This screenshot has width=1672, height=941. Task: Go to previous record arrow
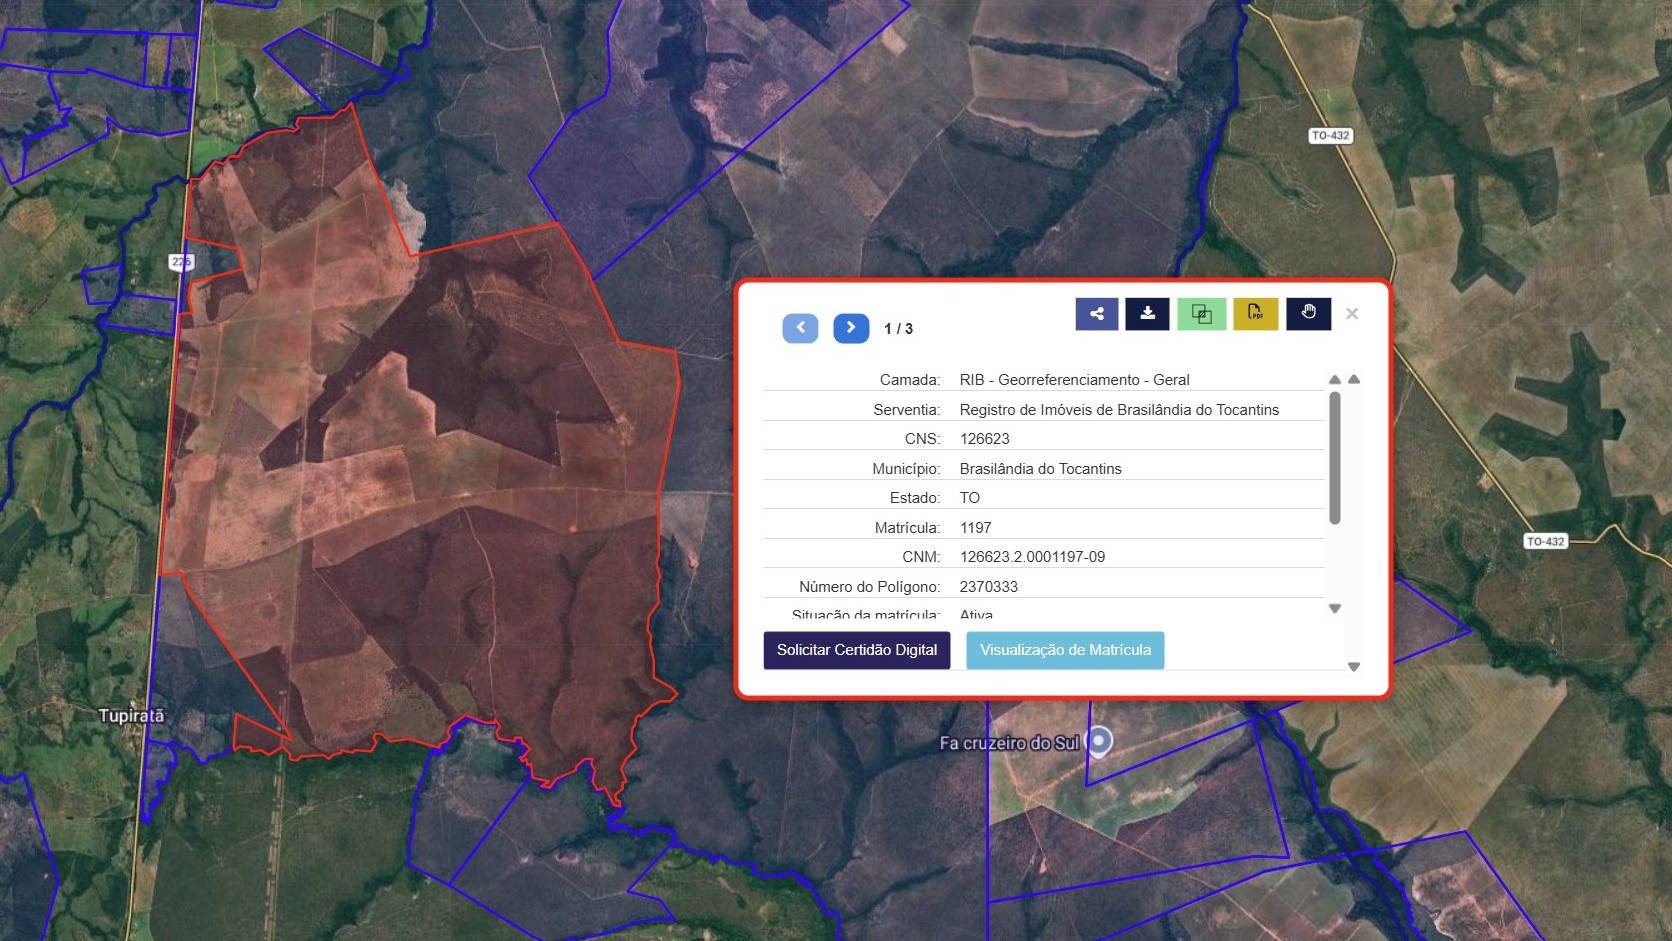click(x=800, y=328)
